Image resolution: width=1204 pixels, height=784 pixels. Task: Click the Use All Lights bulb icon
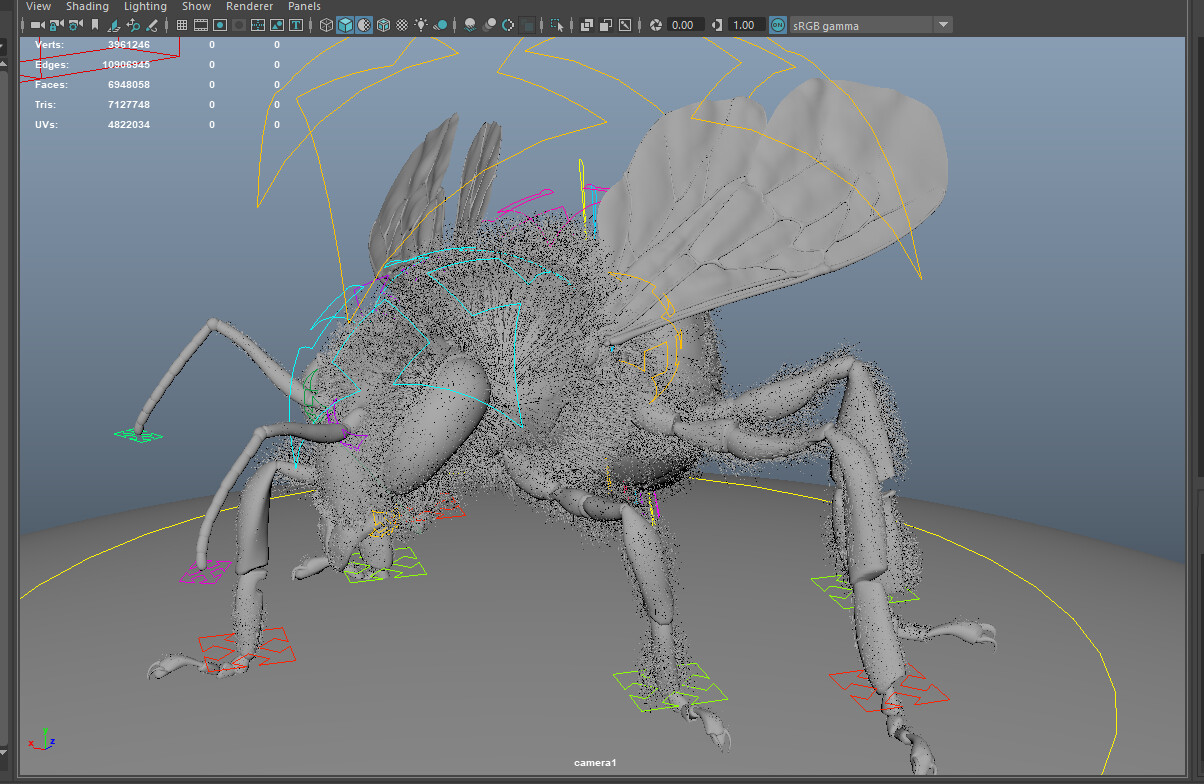click(x=421, y=25)
